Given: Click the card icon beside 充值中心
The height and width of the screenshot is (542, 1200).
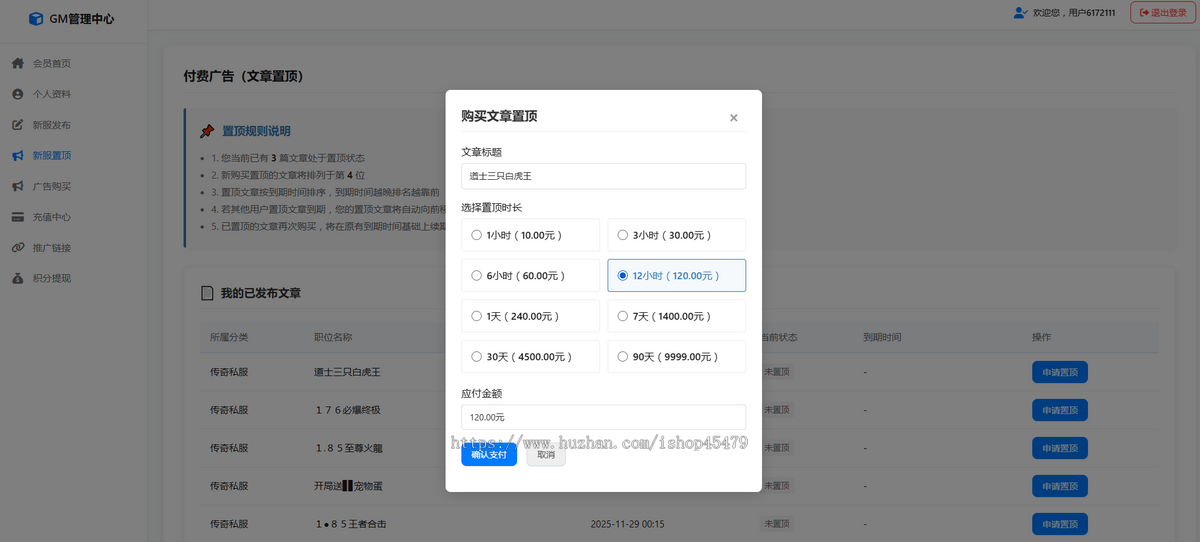Looking at the screenshot, I should click(x=17, y=217).
